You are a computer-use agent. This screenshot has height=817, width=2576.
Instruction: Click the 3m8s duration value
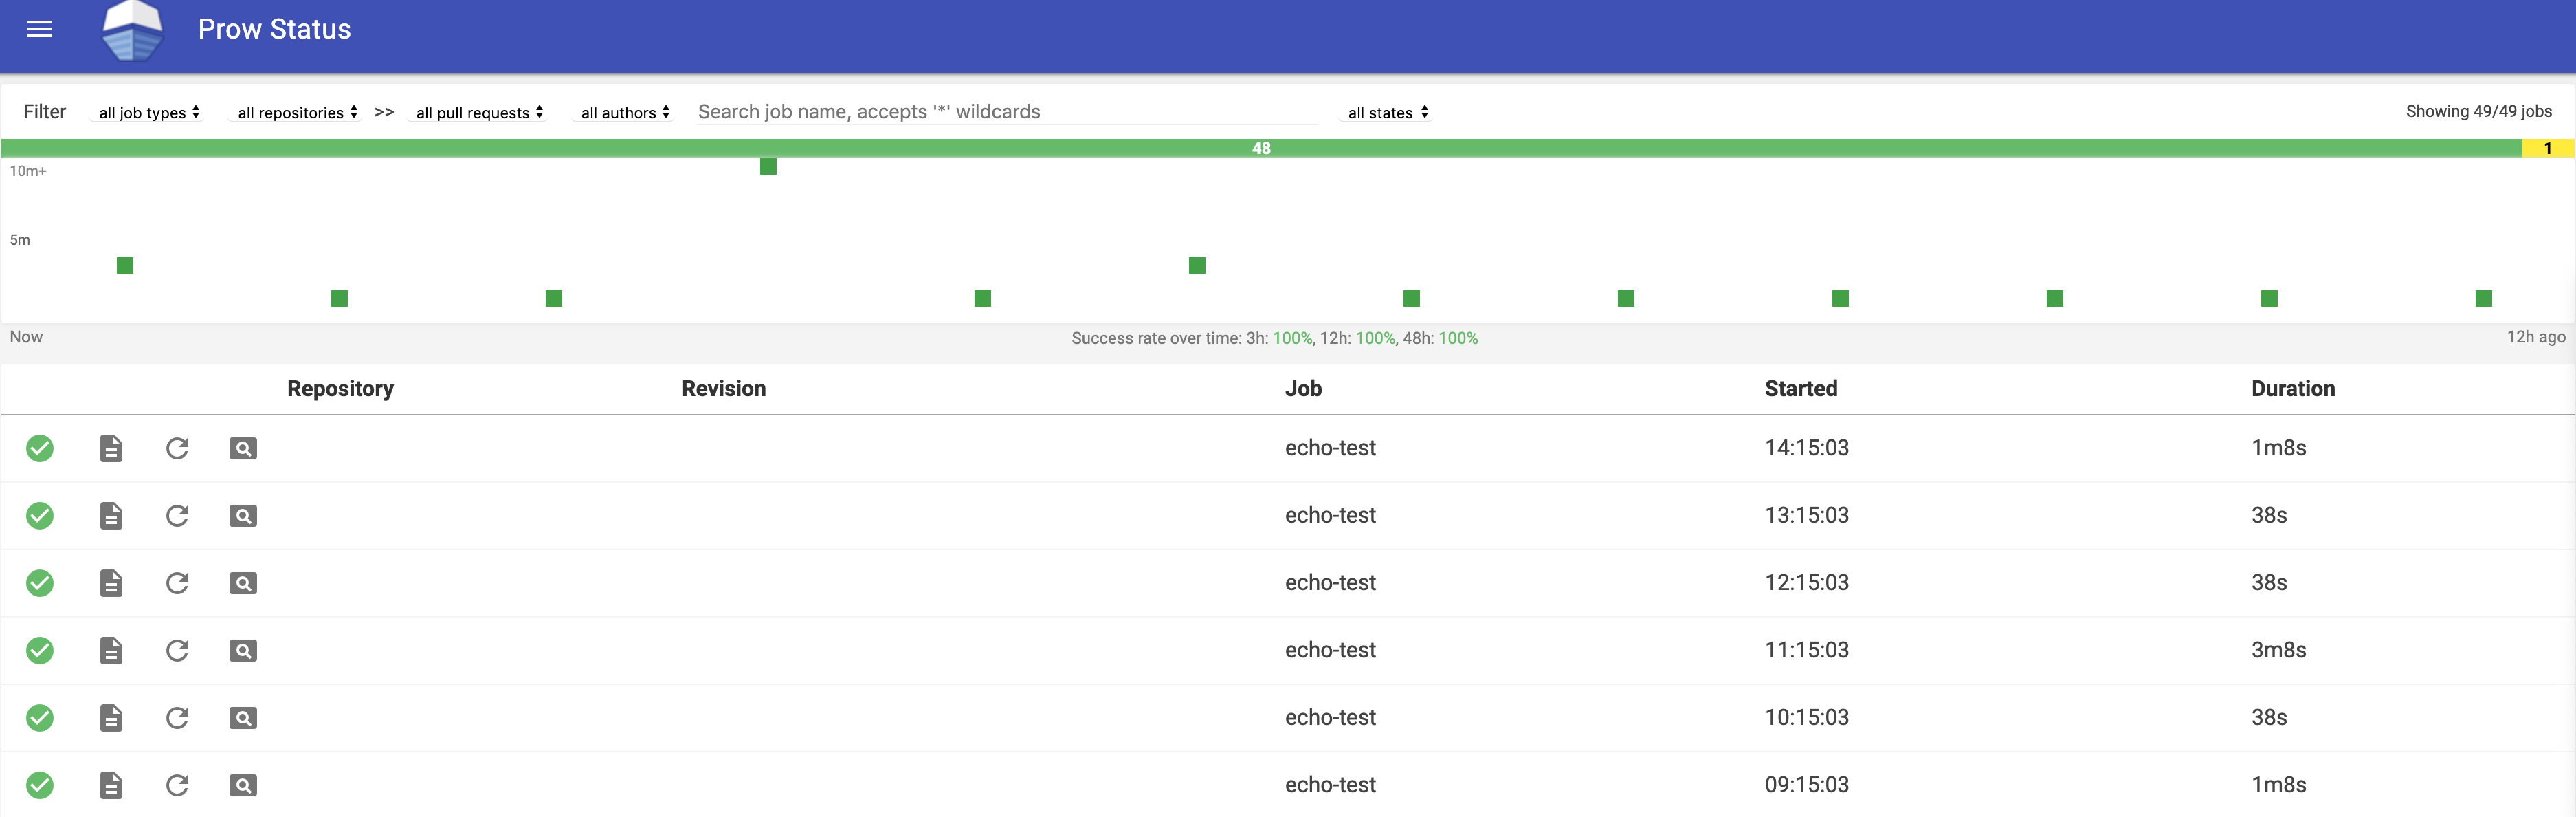click(x=2278, y=650)
